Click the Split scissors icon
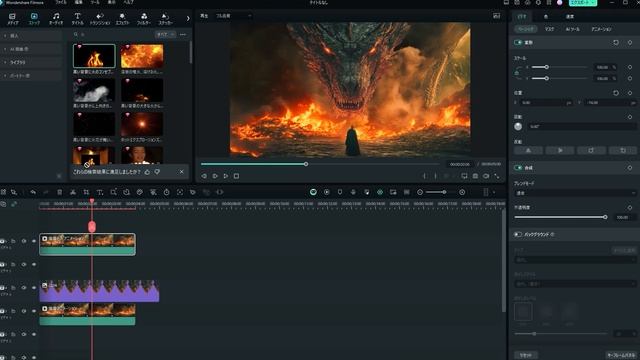The height and width of the screenshot is (360, 640). point(73,192)
